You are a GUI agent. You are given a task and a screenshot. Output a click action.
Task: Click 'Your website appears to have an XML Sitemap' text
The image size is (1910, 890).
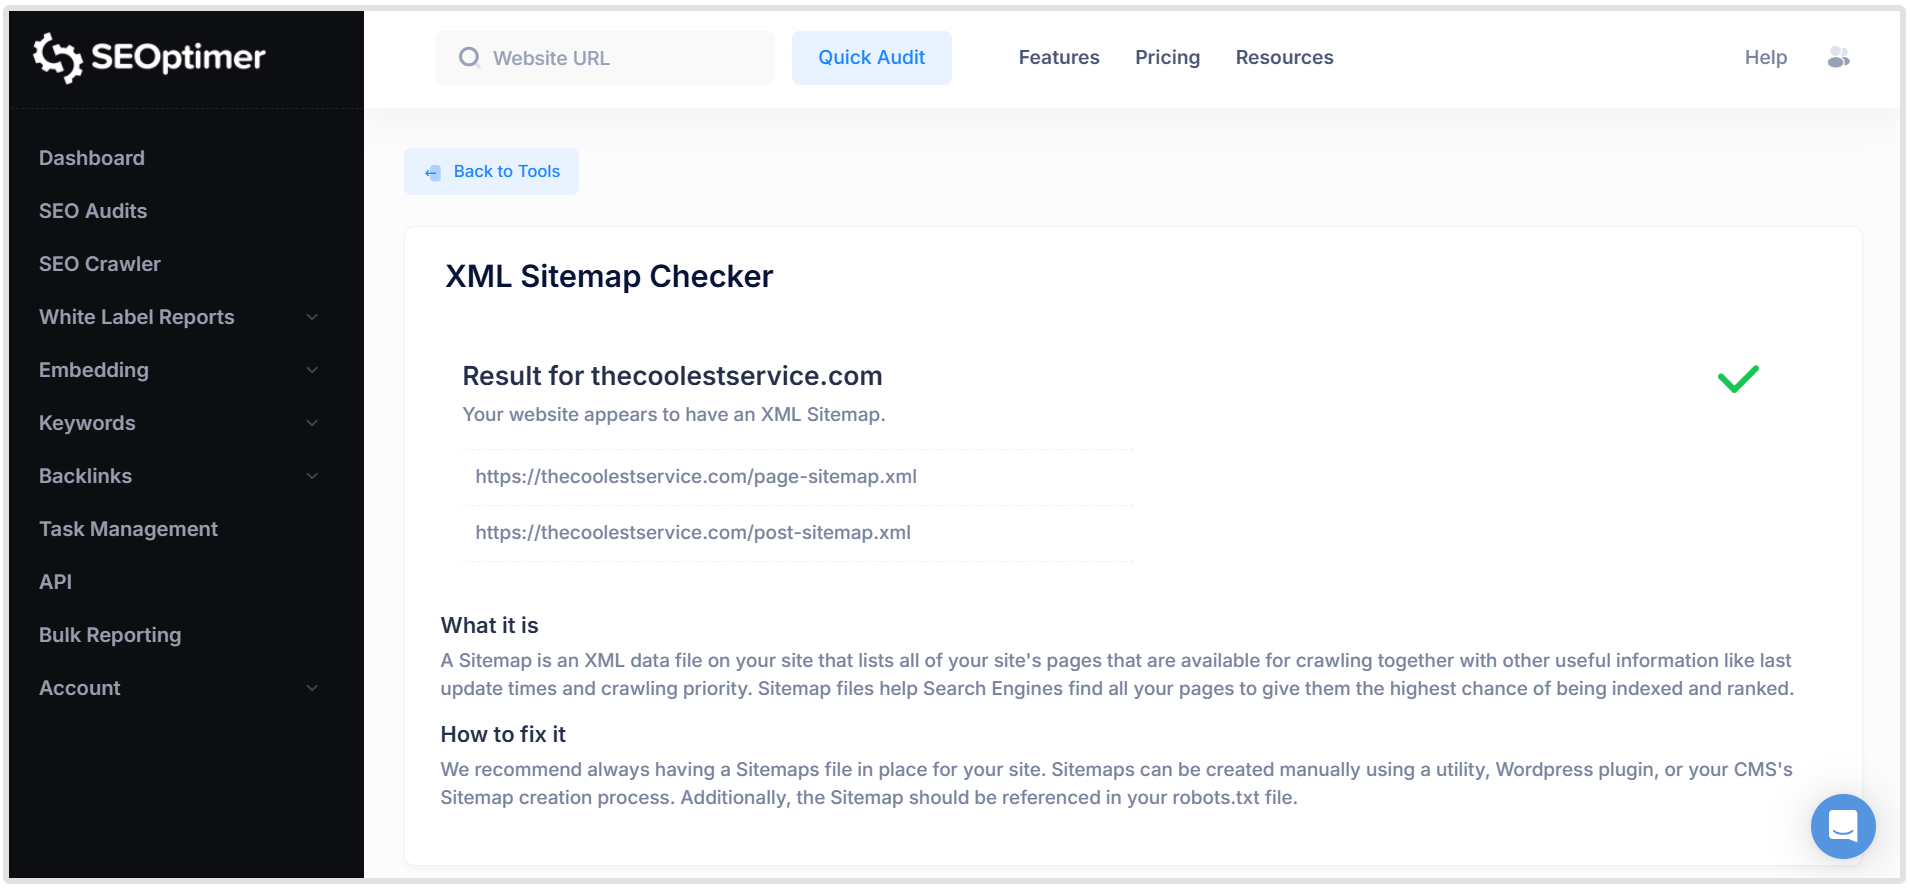674,415
